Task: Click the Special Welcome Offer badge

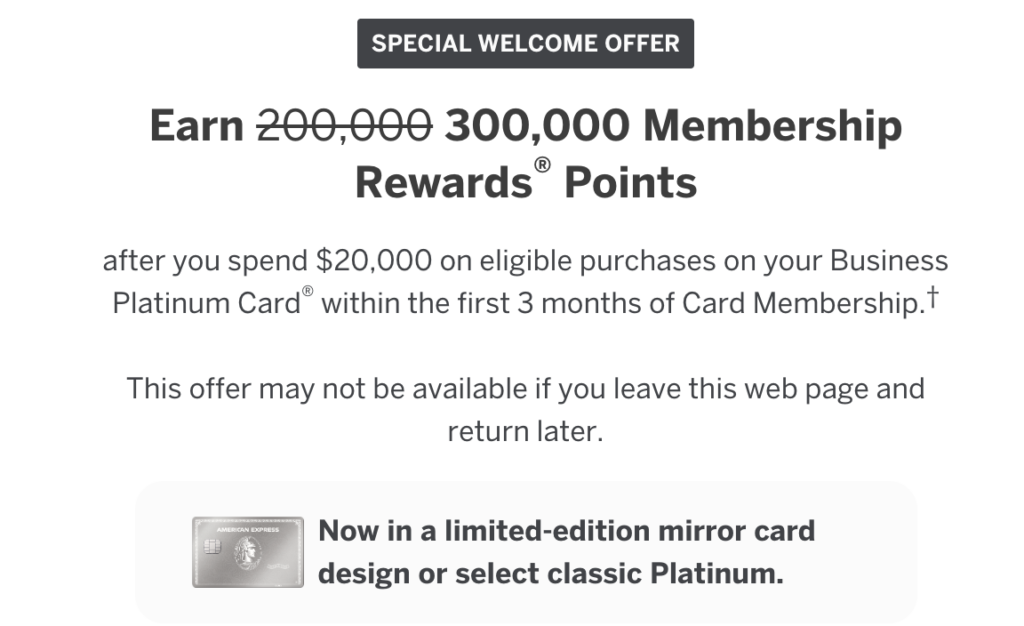Action: [x=525, y=43]
